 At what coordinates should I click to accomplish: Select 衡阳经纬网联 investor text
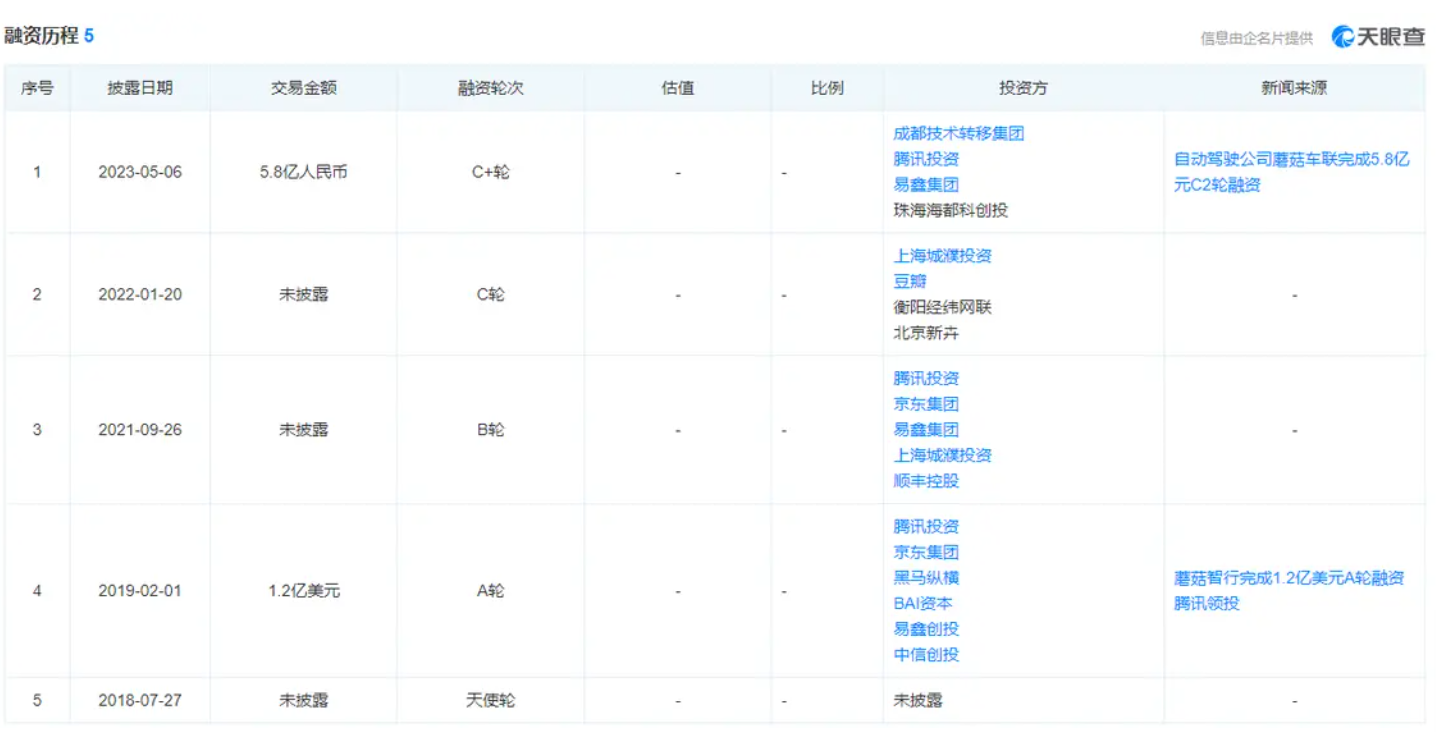942,308
